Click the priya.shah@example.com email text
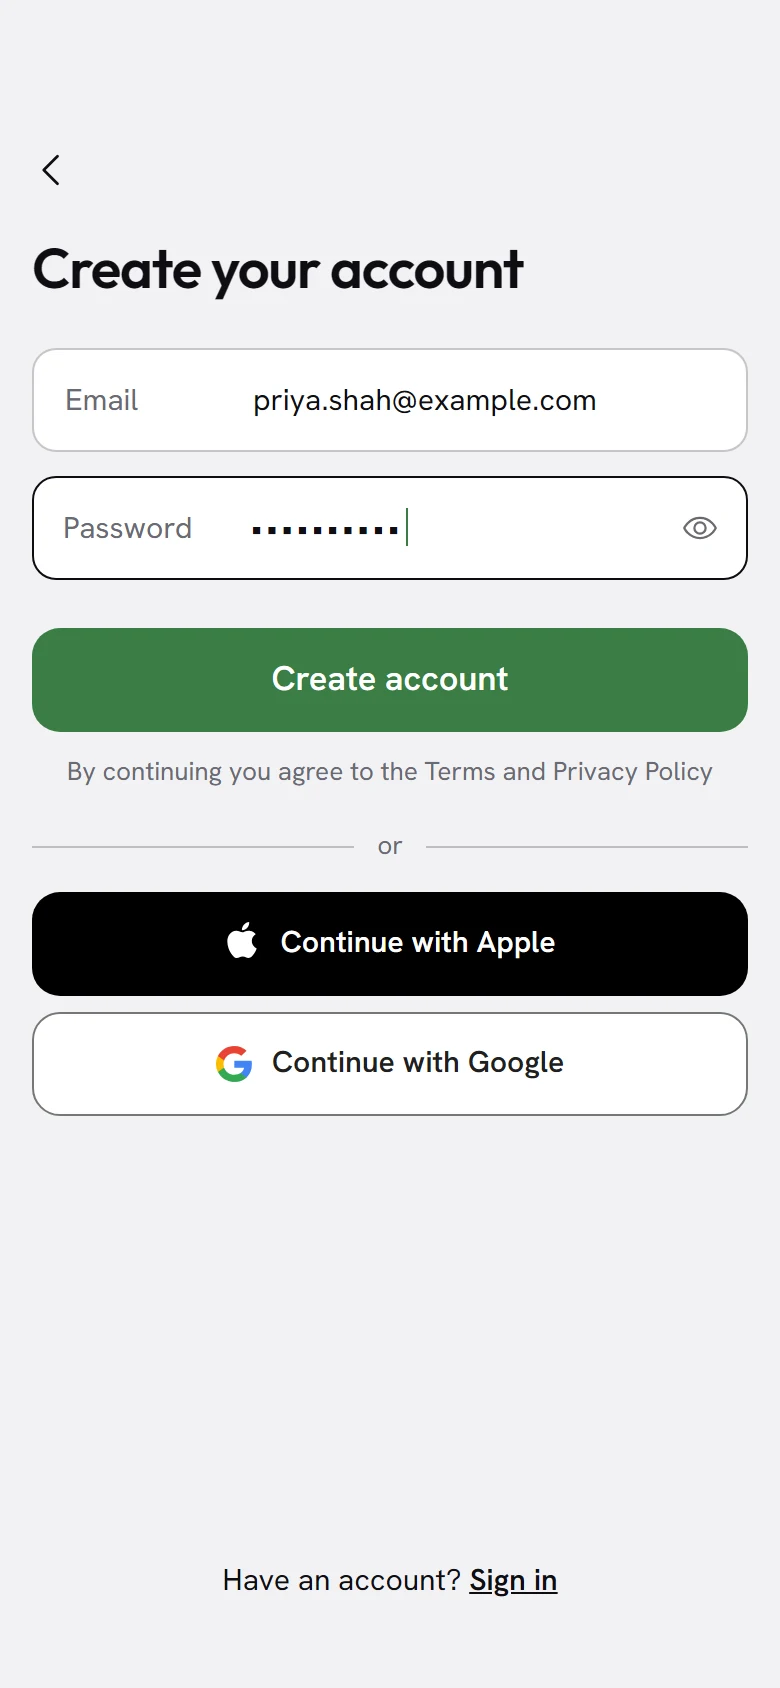 pos(425,401)
